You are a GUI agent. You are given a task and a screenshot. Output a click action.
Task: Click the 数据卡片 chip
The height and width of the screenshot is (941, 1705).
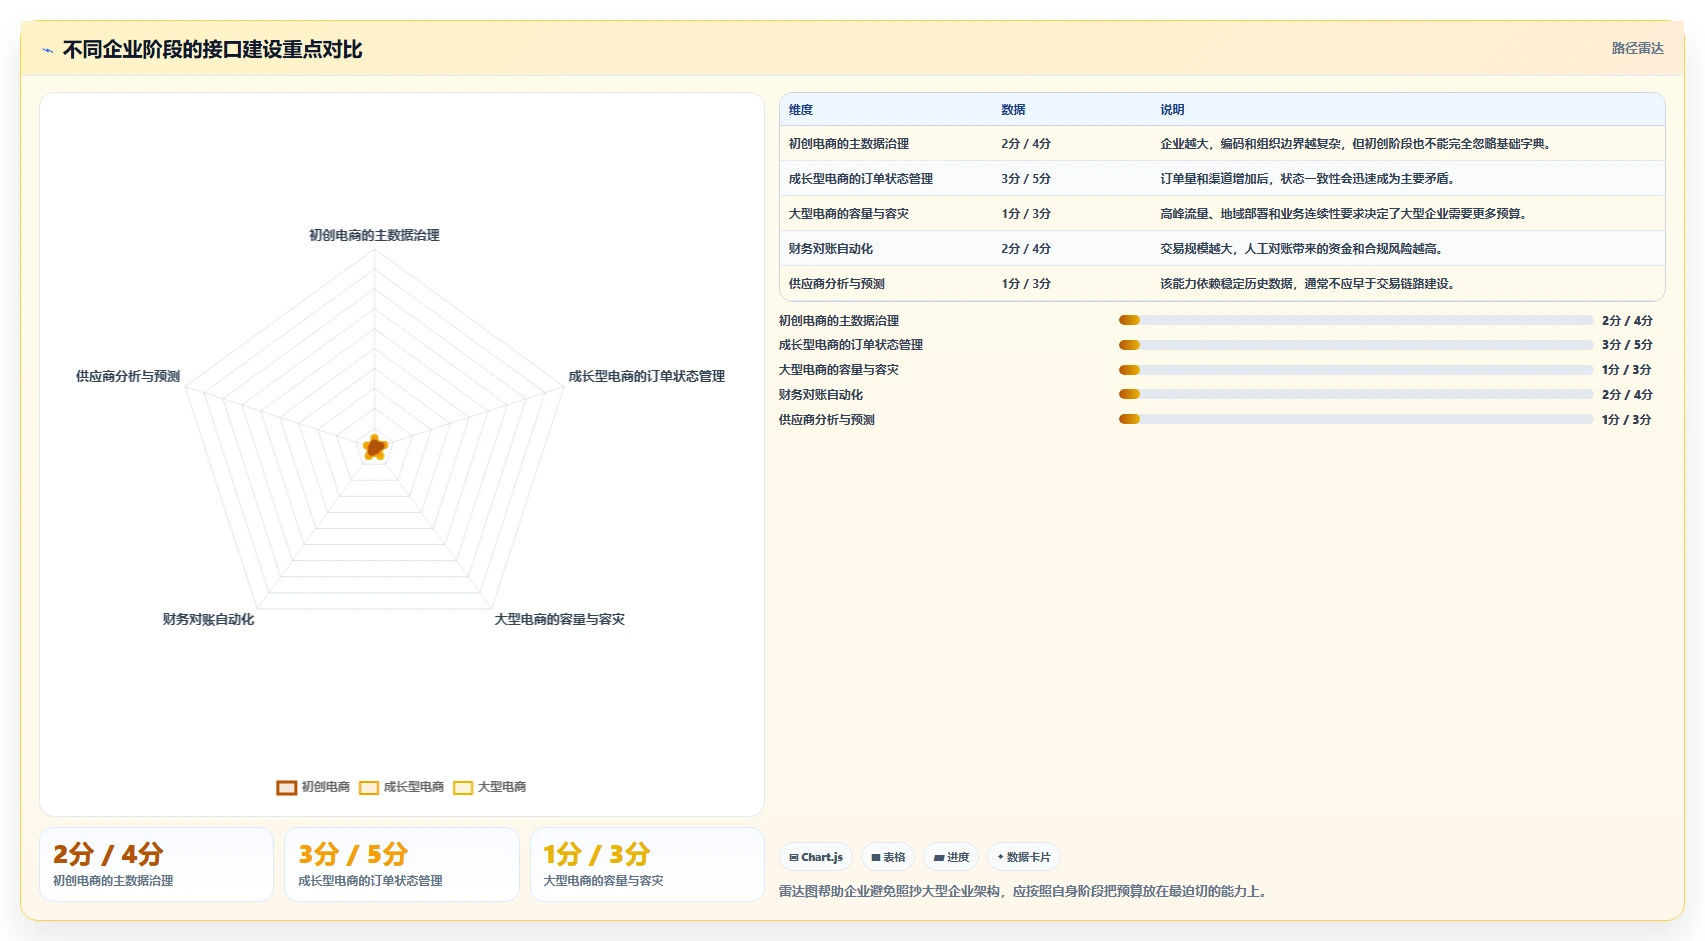point(1024,857)
